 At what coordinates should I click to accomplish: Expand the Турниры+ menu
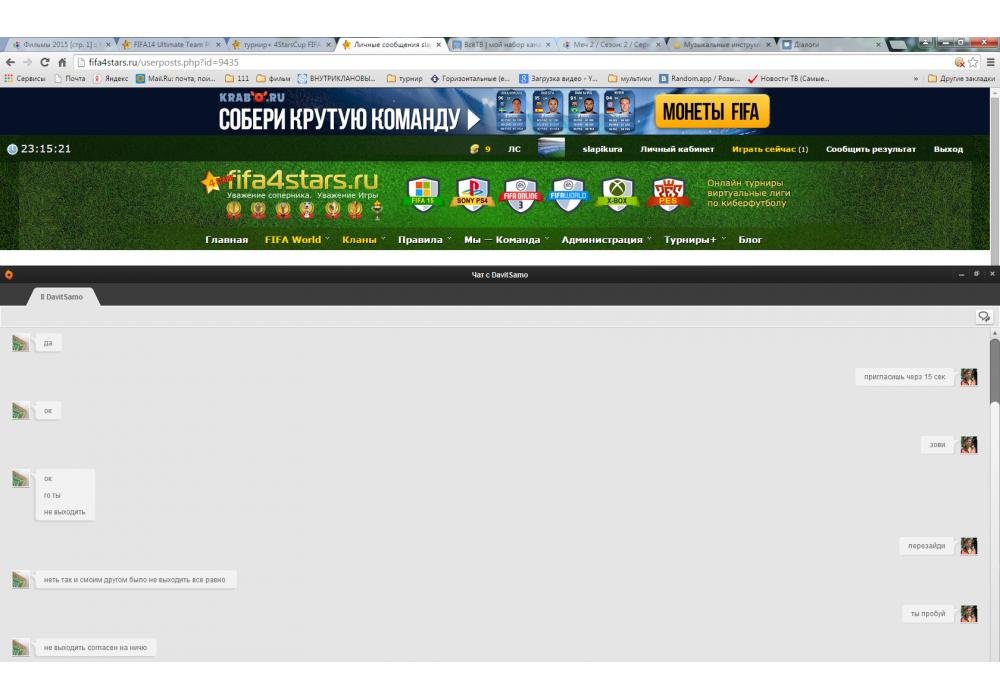tap(695, 240)
